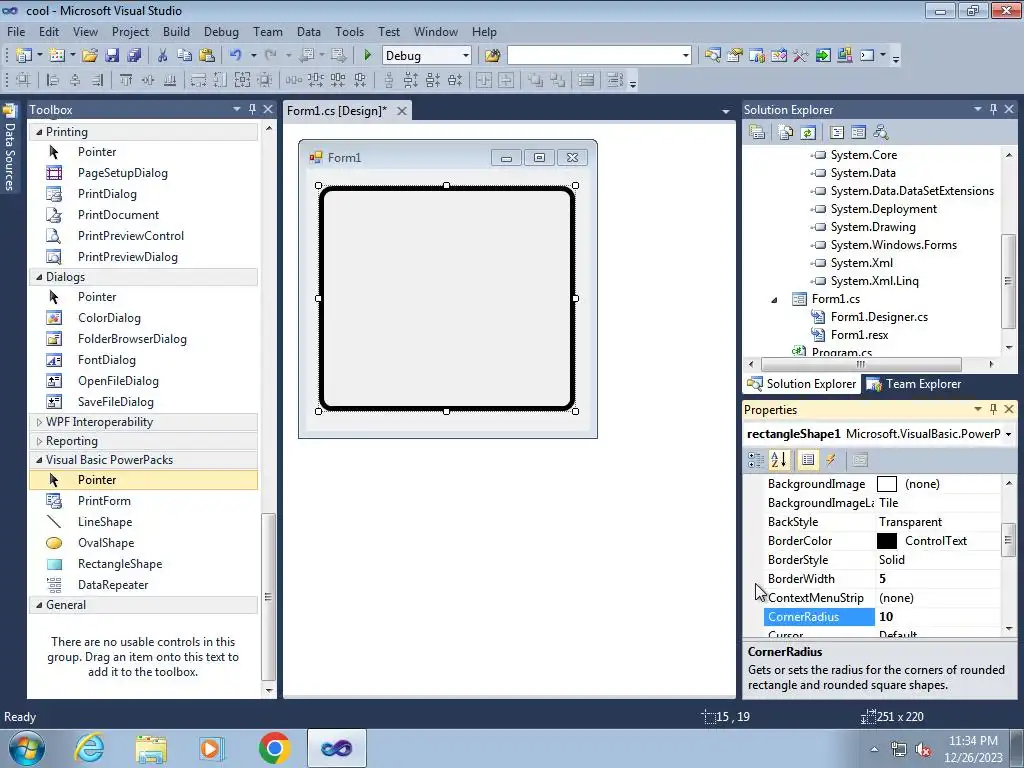Collapse the Printing toolbox group
The height and width of the screenshot is (768, 1024).
click(39, 132)
